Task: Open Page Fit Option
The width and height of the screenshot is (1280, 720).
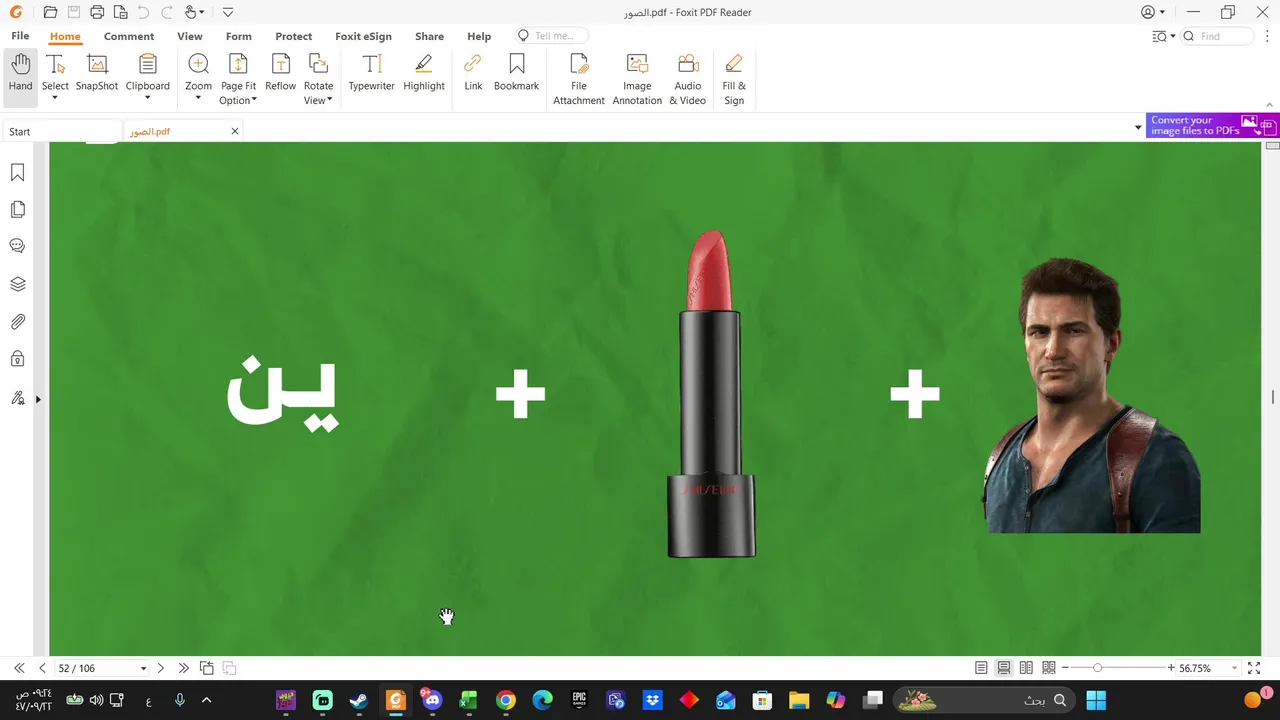Action: pos(238,79)
